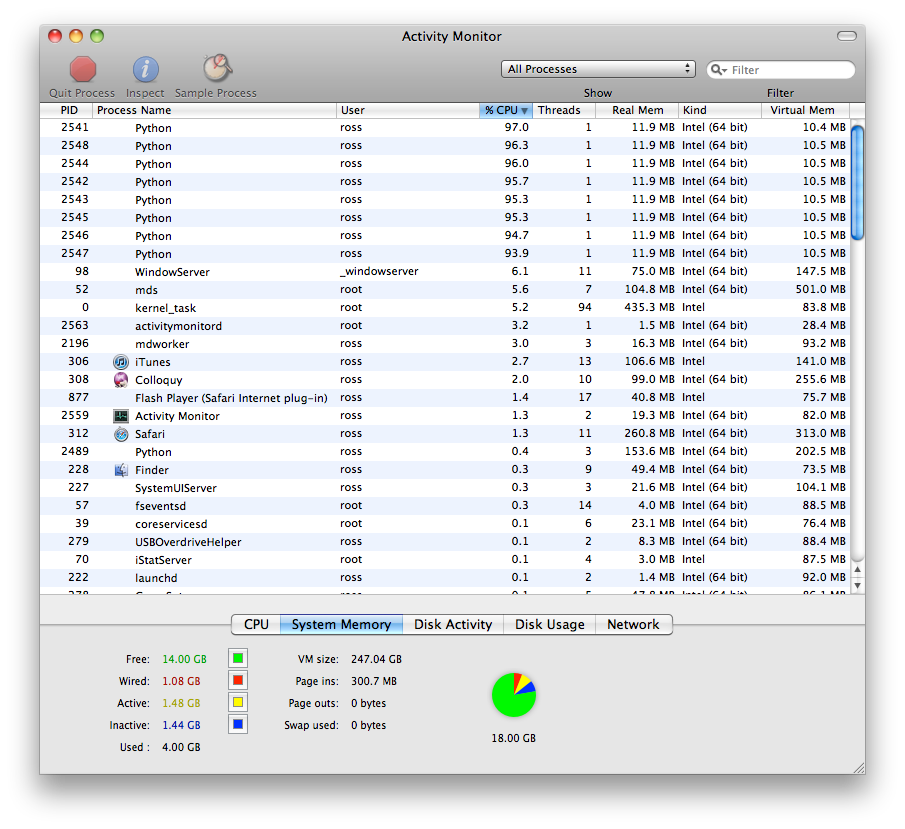The image size is (905, 829).
Task: Sort by % CPU column header
Action: pyautogui.click(x=505, y=110)
